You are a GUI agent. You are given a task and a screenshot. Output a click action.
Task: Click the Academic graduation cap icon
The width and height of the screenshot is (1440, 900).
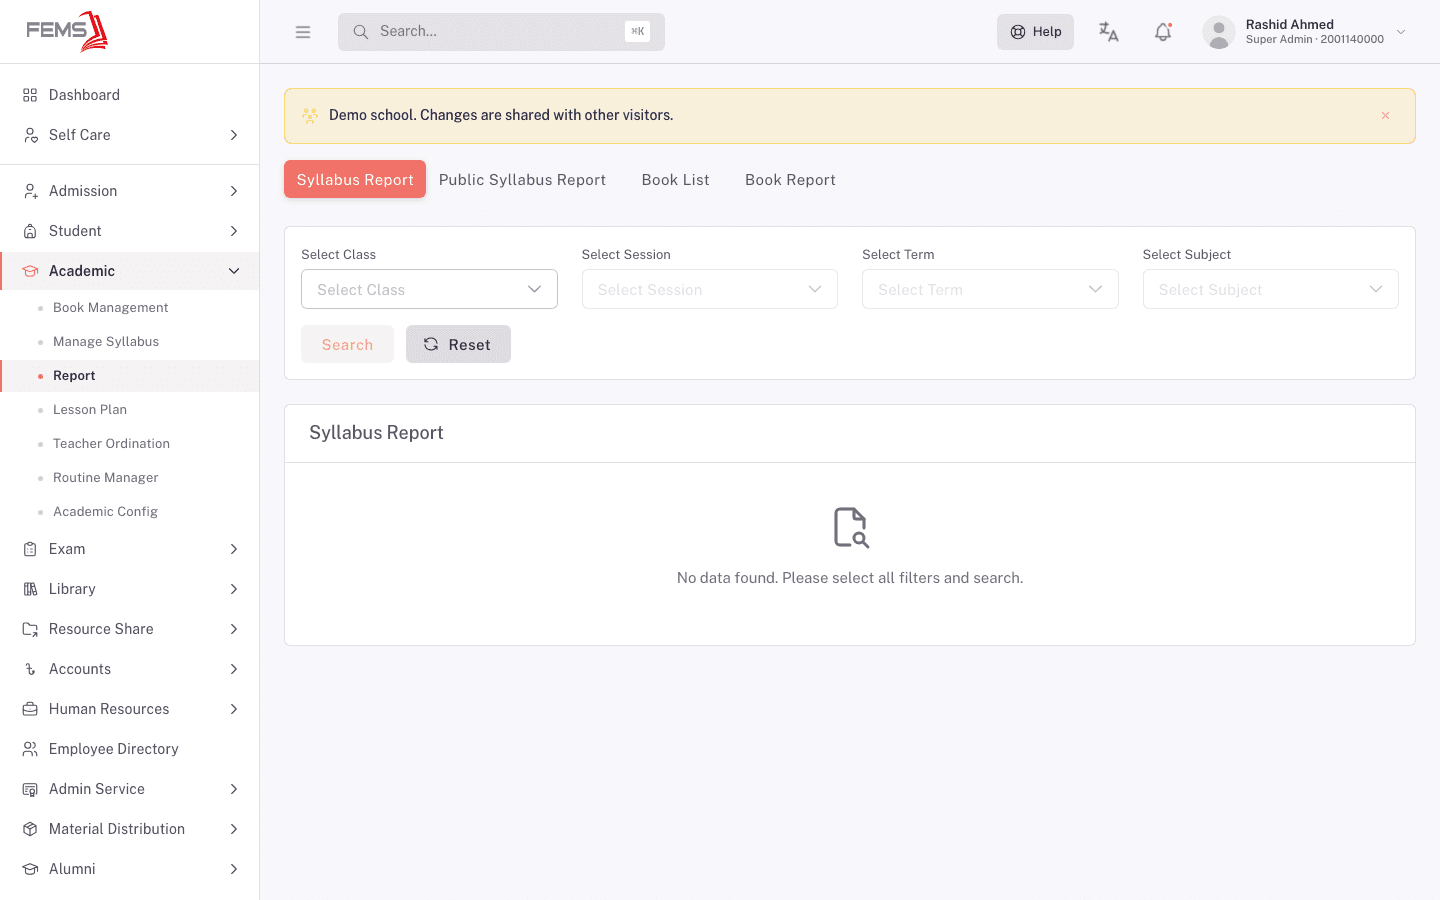pyautogui.click(x=30, y=271)
